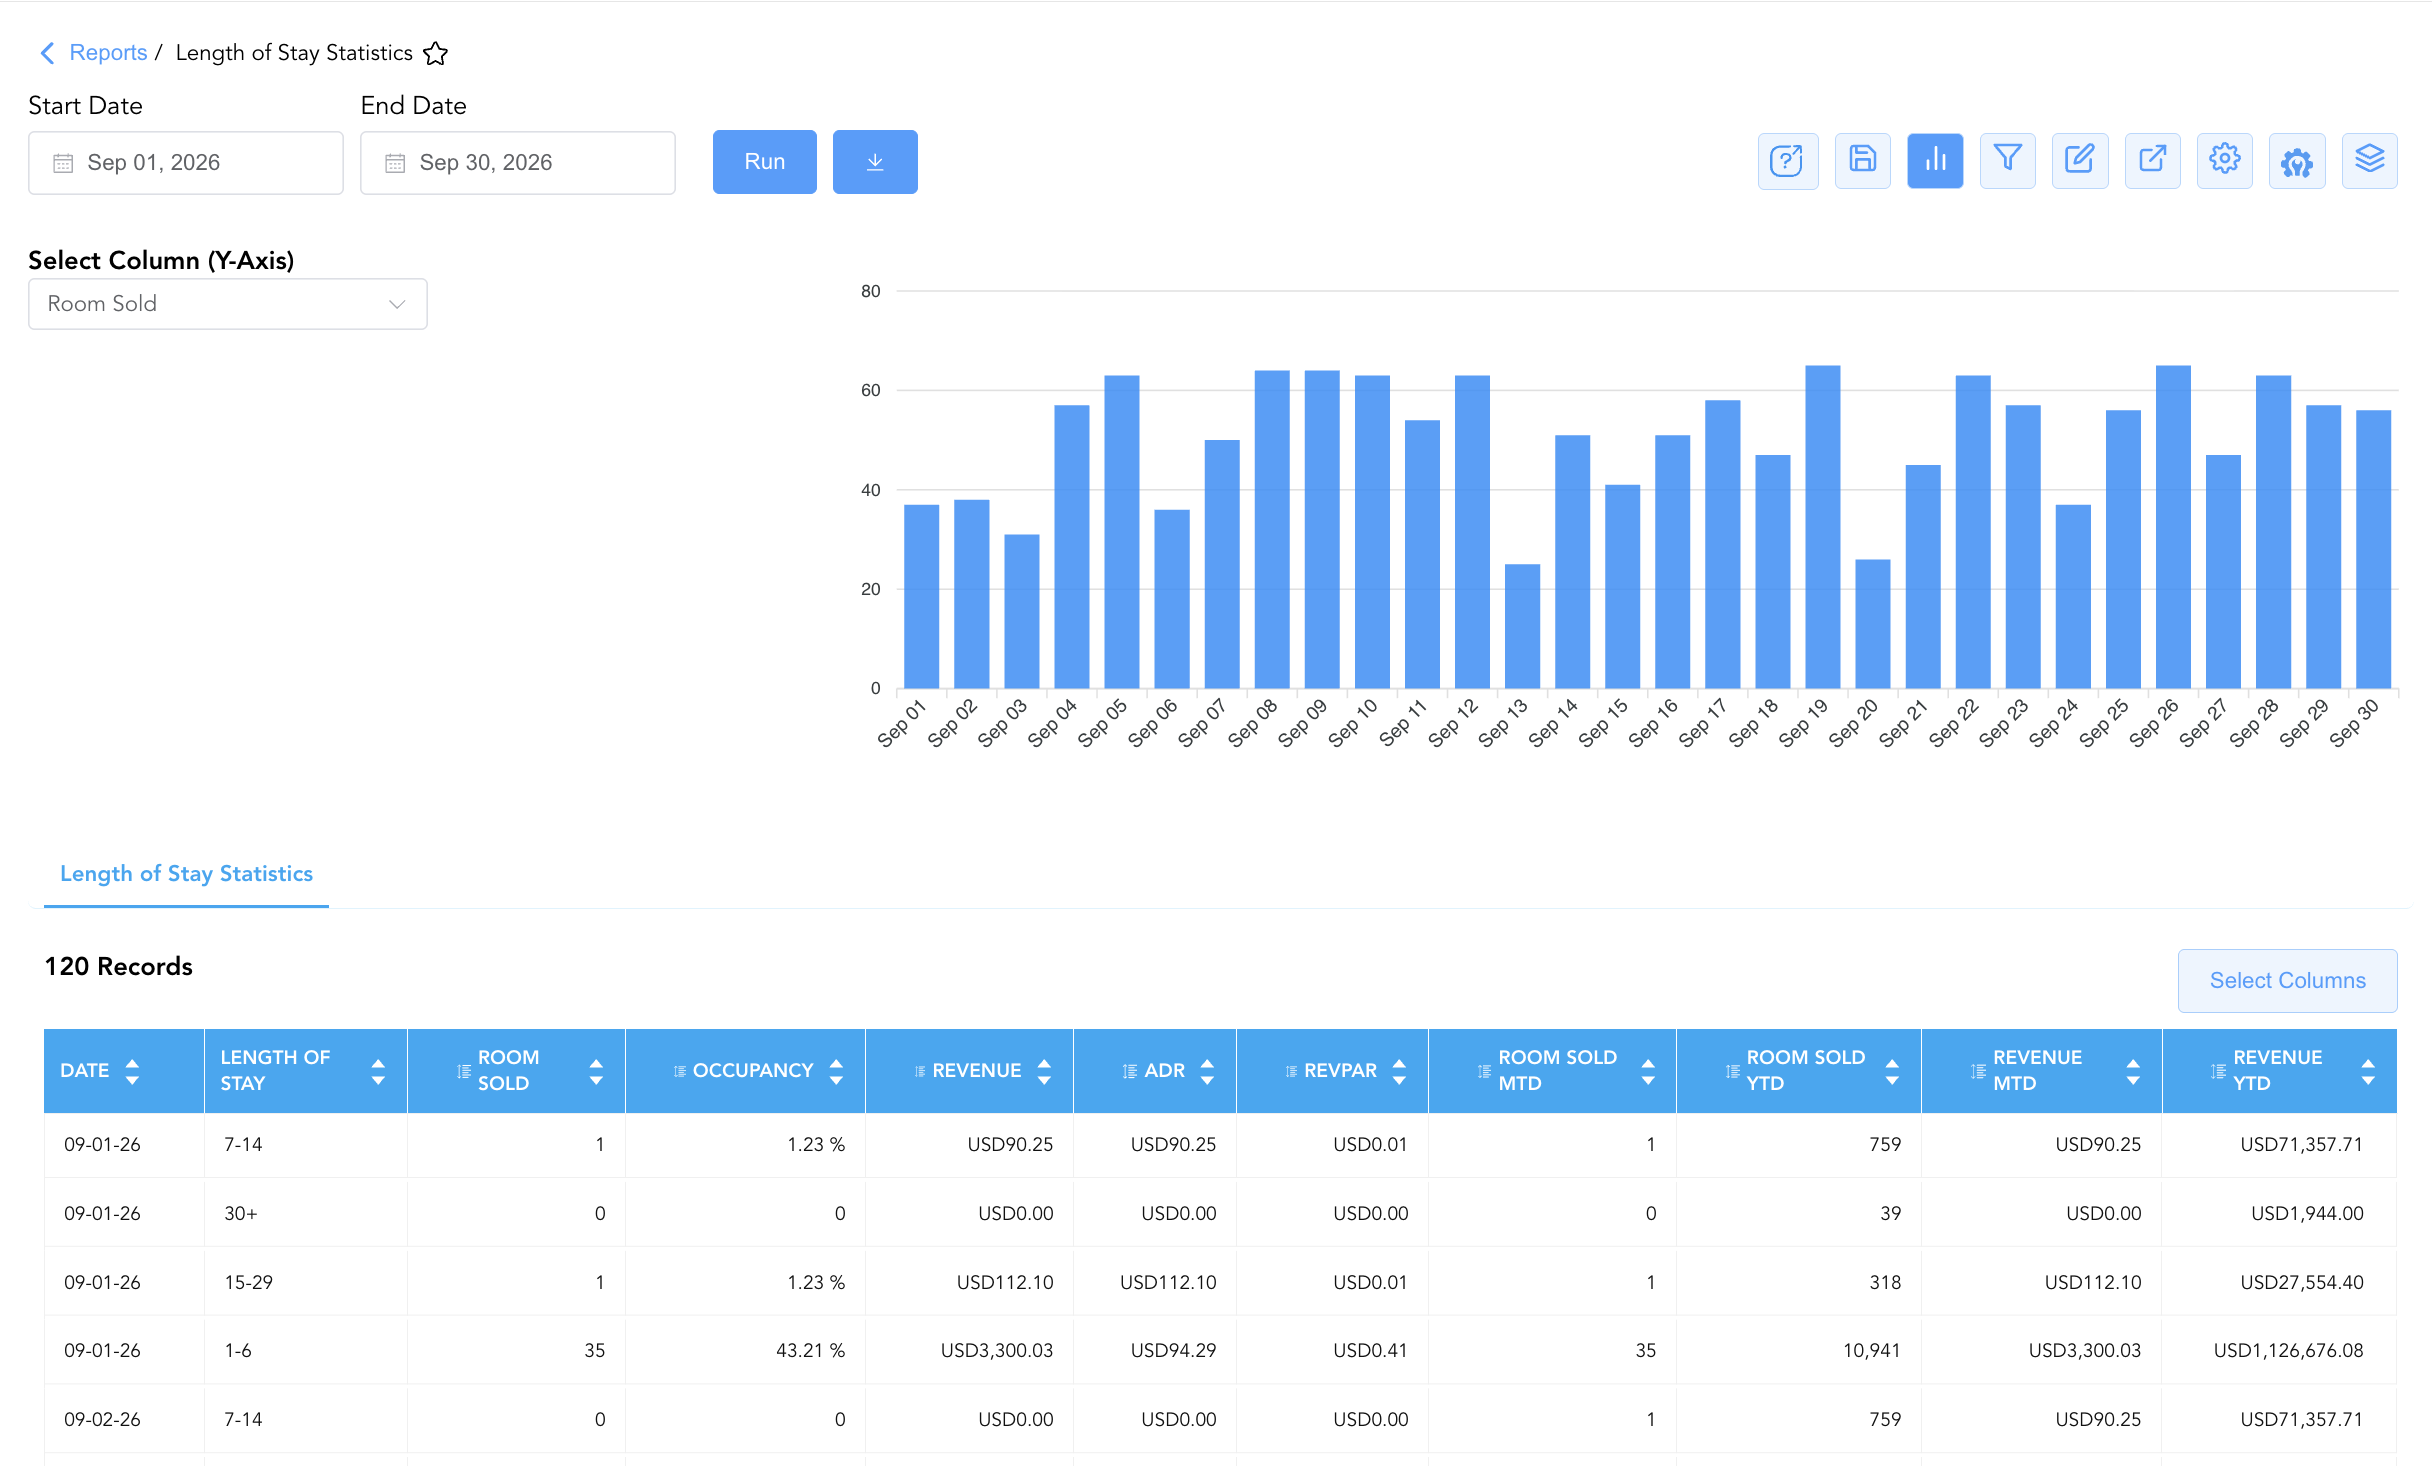Image resolution: width=2432 pixels, height=1466 pixels.
Task: Sort by DATE column arrows
Action: click(x=132, y=1071)
